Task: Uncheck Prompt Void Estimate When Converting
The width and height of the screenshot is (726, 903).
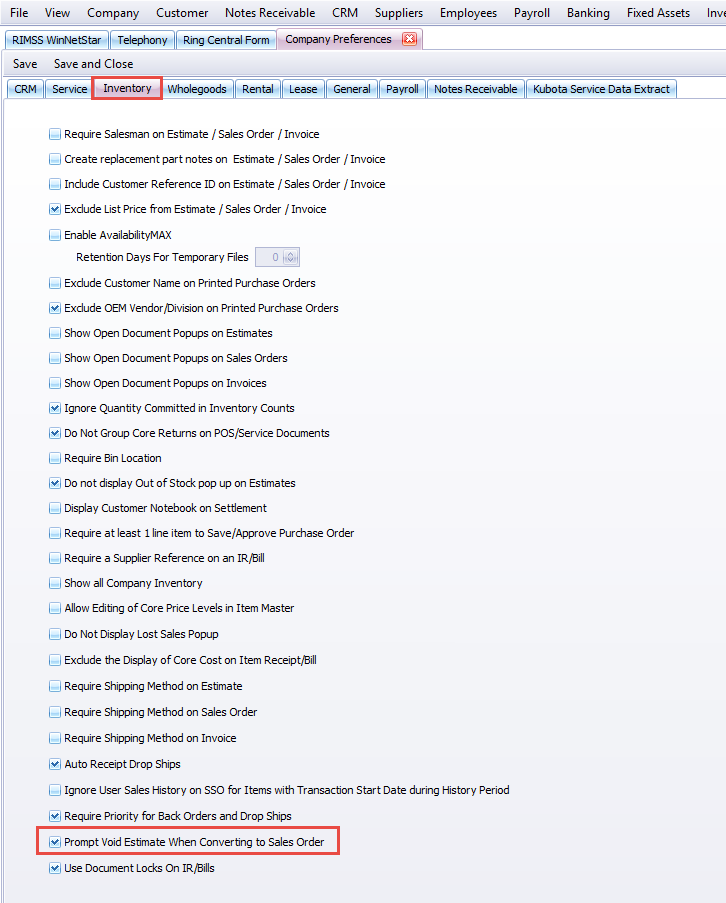Action: tap(55, 842)
